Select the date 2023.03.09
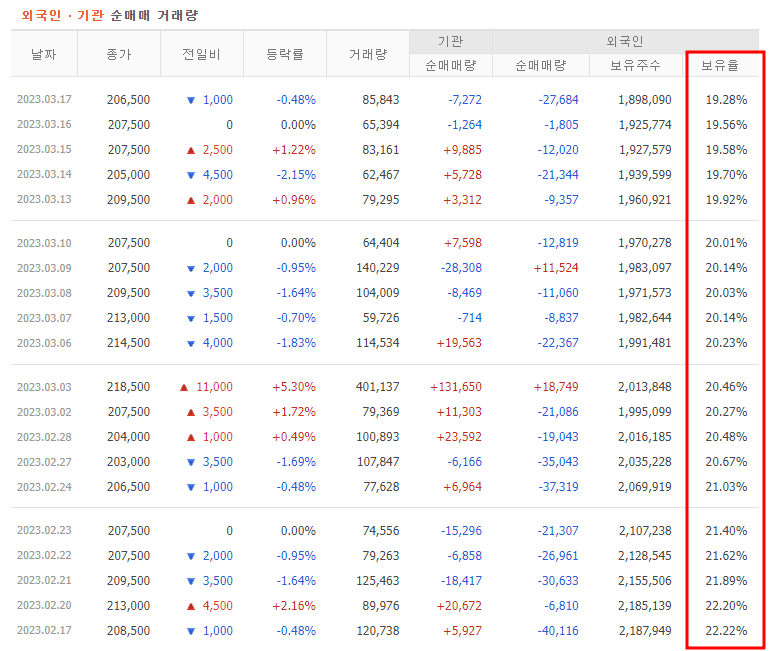This screenshot has height=651, width=770. pos(44,268)
